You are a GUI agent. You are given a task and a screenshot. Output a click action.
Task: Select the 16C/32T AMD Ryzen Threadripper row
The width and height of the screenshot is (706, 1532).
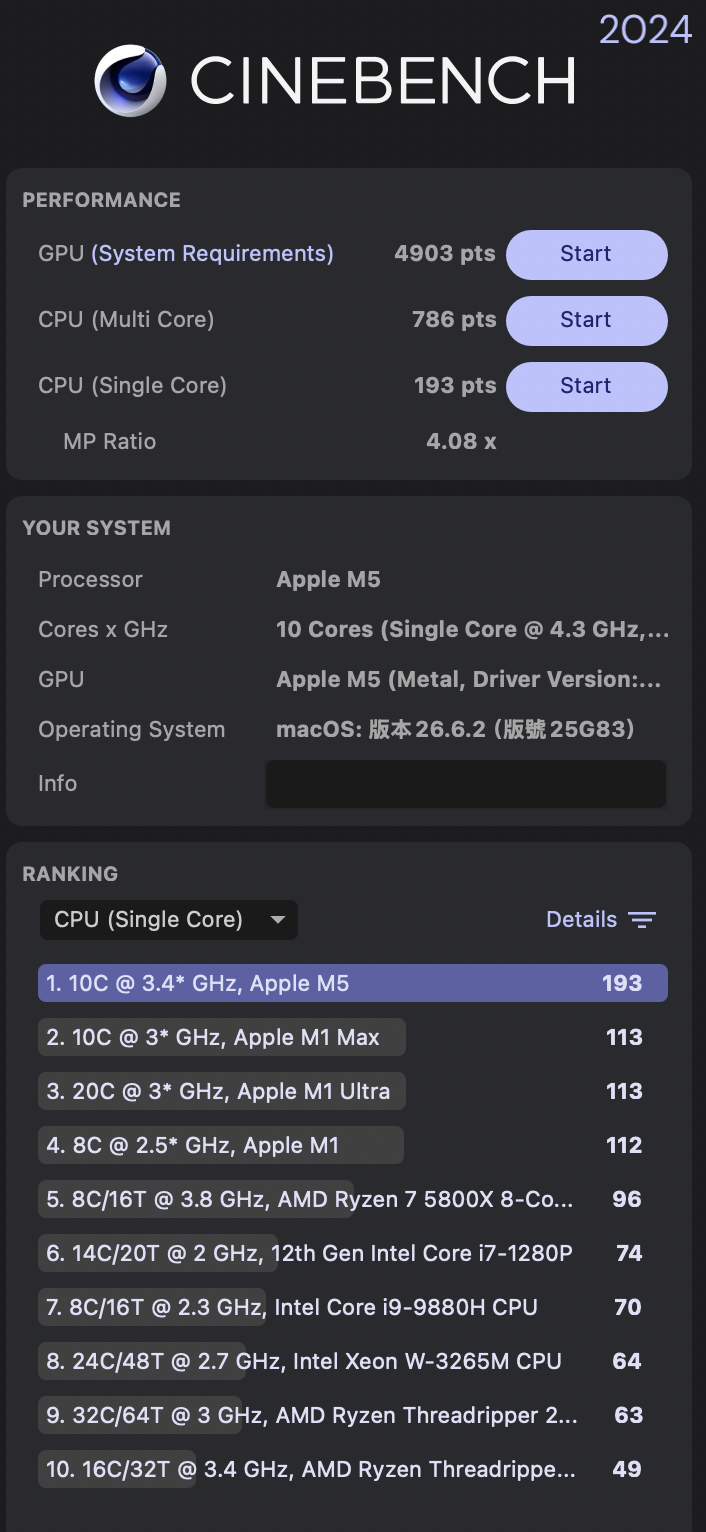(x=353, y=1469)
